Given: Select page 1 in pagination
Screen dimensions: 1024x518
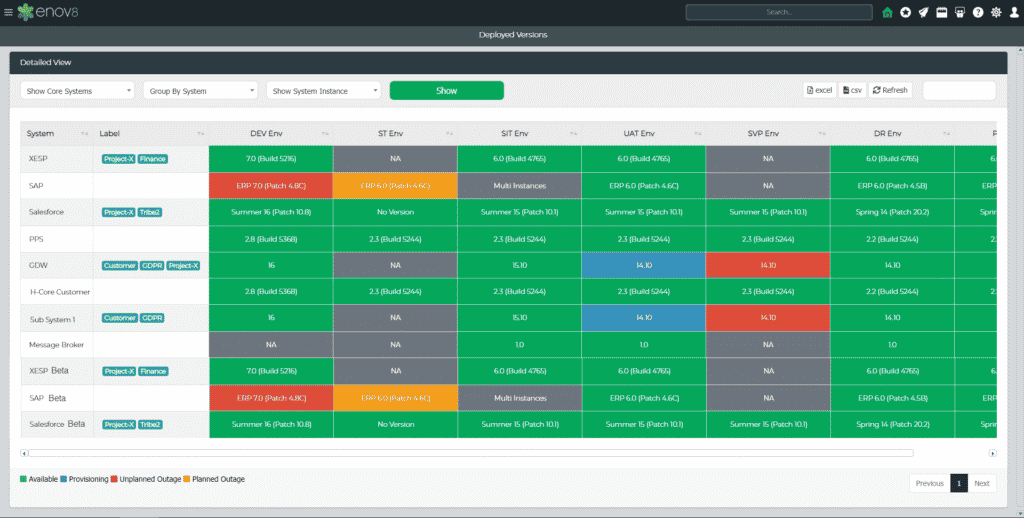Looking at the screenshot, I should pos(959,483).
